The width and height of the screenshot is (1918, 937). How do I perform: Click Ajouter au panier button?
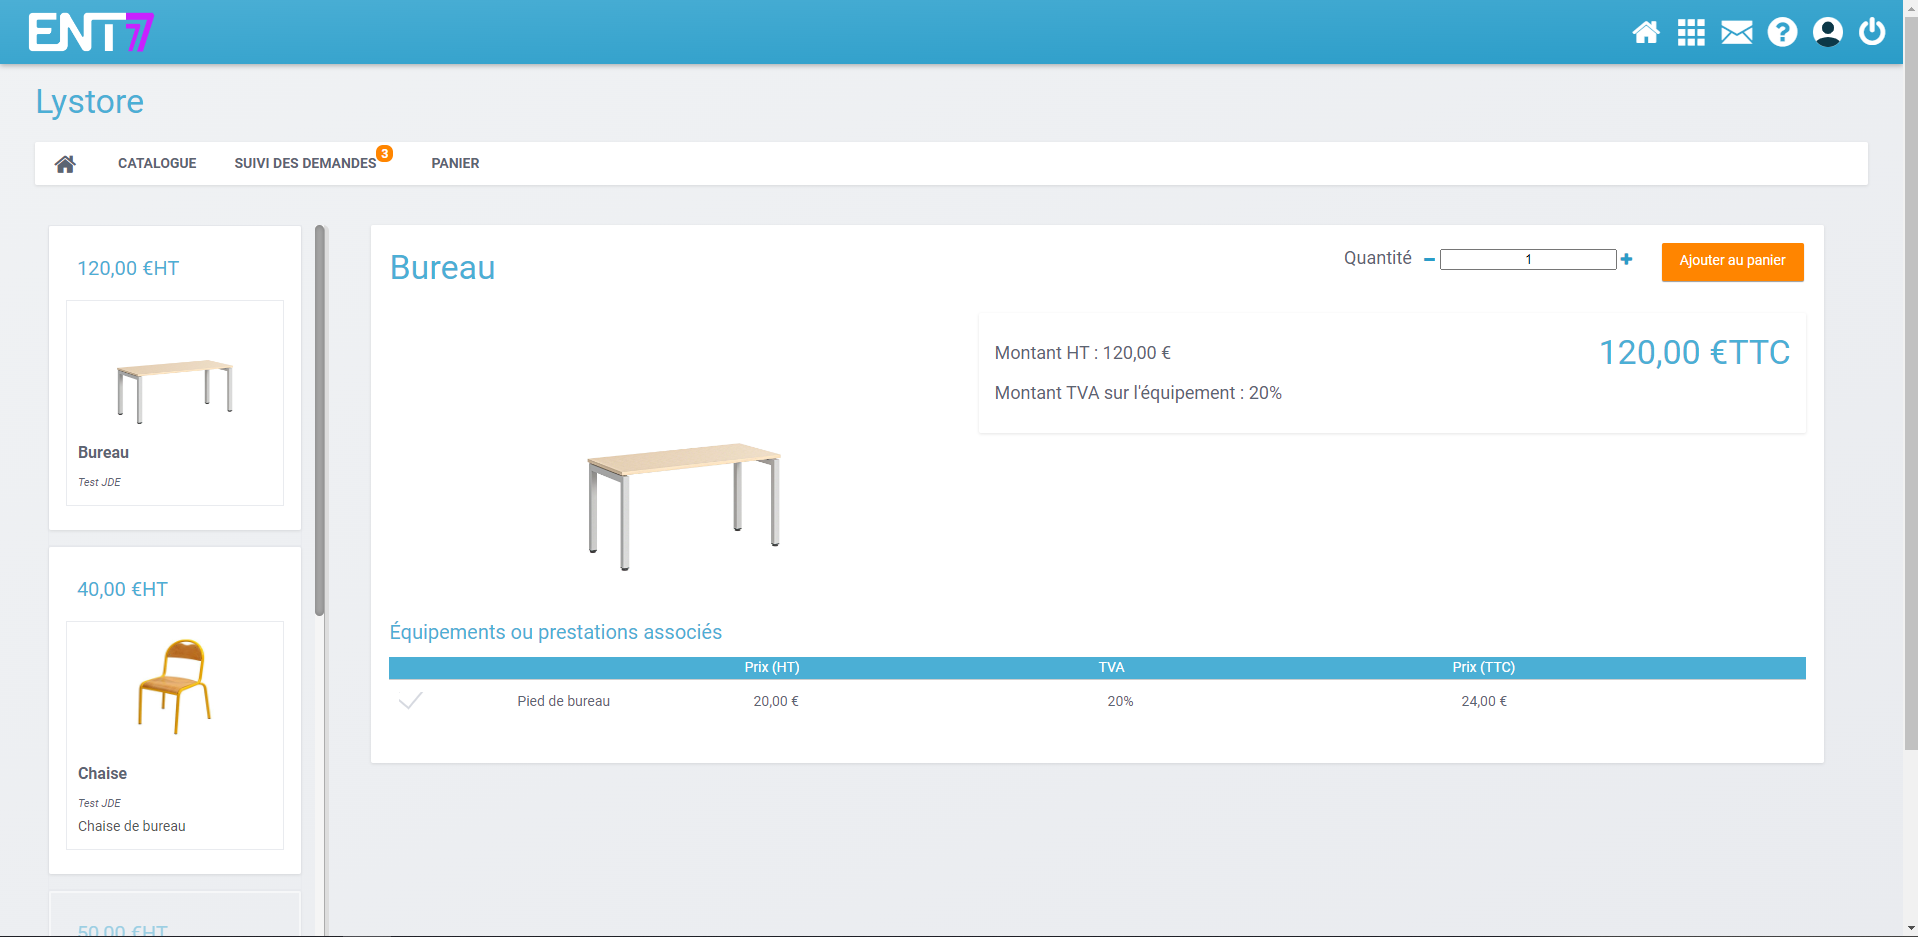point(1732,262)
